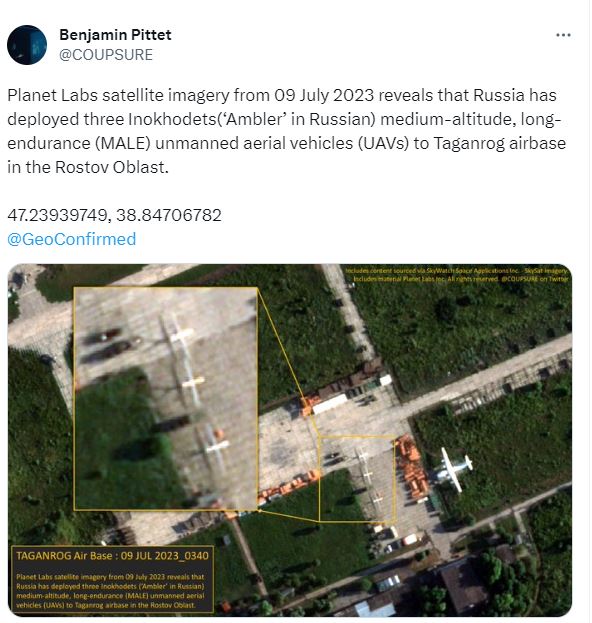Open the @COUPSURE handle link
Screen dimensions: 592x623
tap(106, 55)
